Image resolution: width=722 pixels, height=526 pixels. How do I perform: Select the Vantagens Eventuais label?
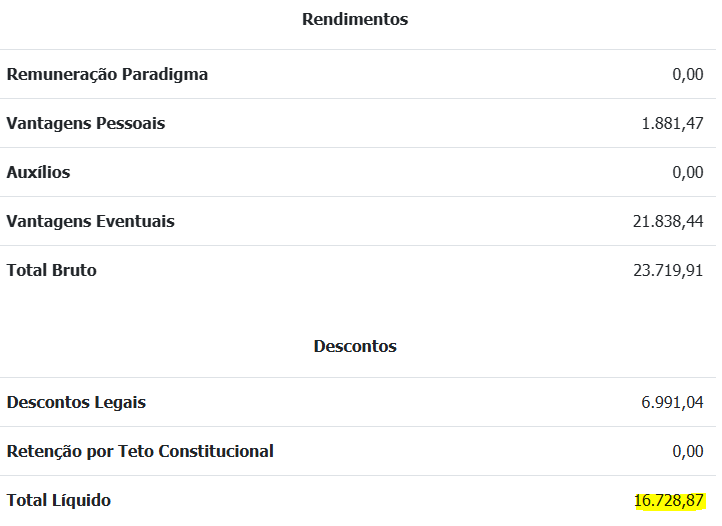[91, 221]
